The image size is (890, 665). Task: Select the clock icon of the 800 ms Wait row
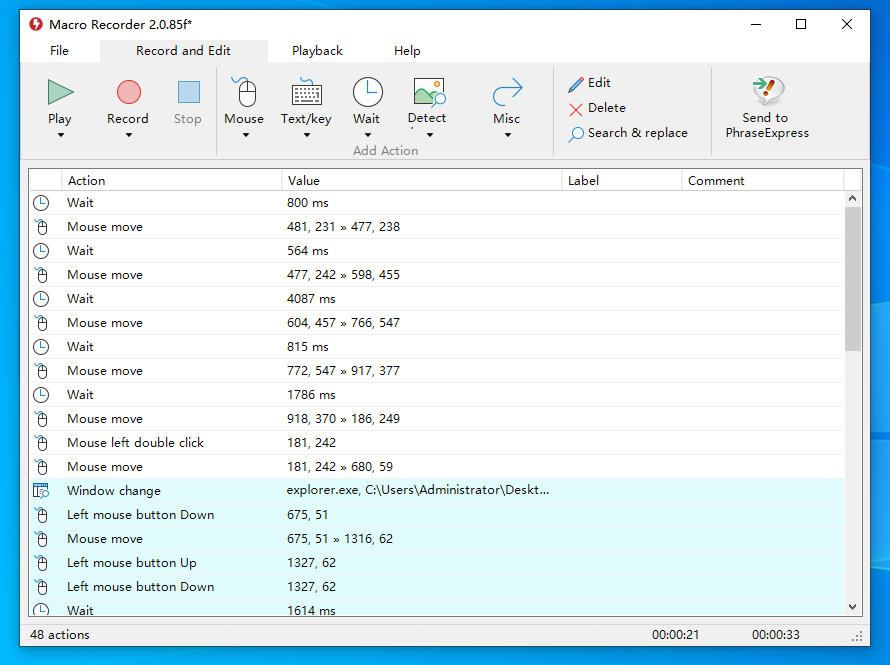click(41, 203)
